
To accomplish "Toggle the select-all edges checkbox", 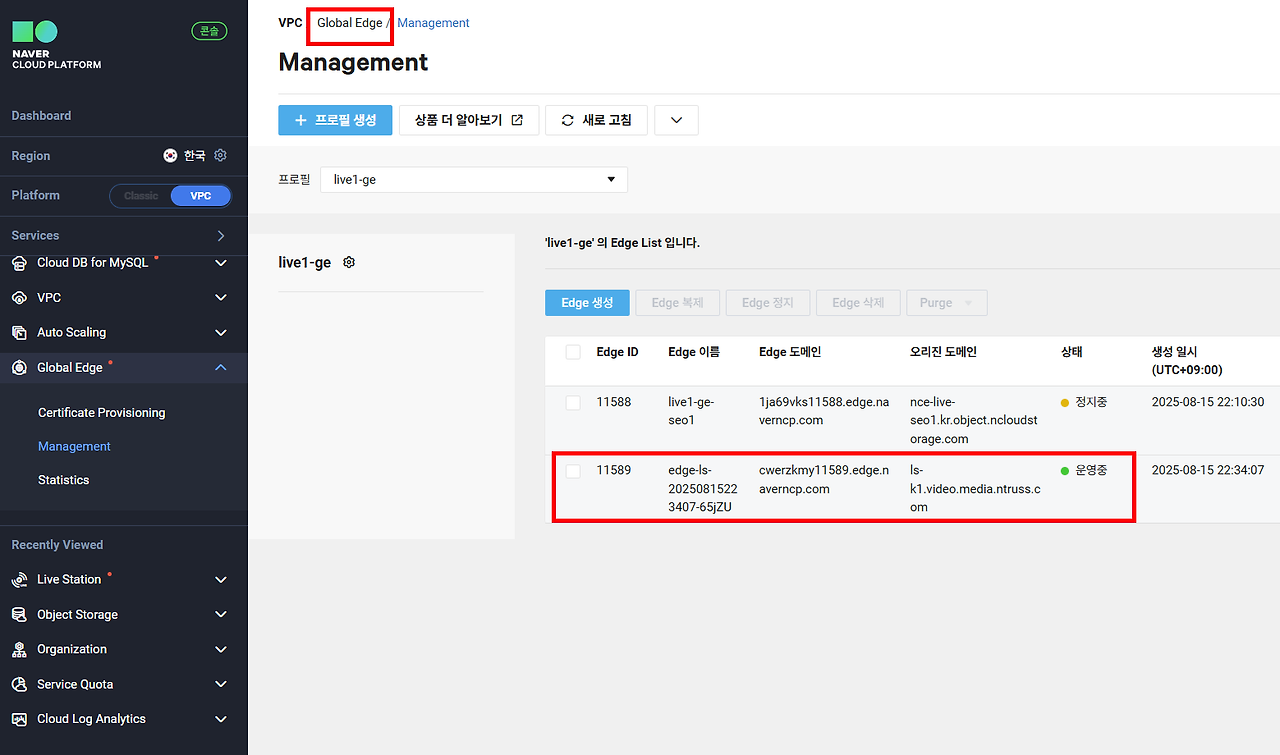I will (x=573, y=352).
